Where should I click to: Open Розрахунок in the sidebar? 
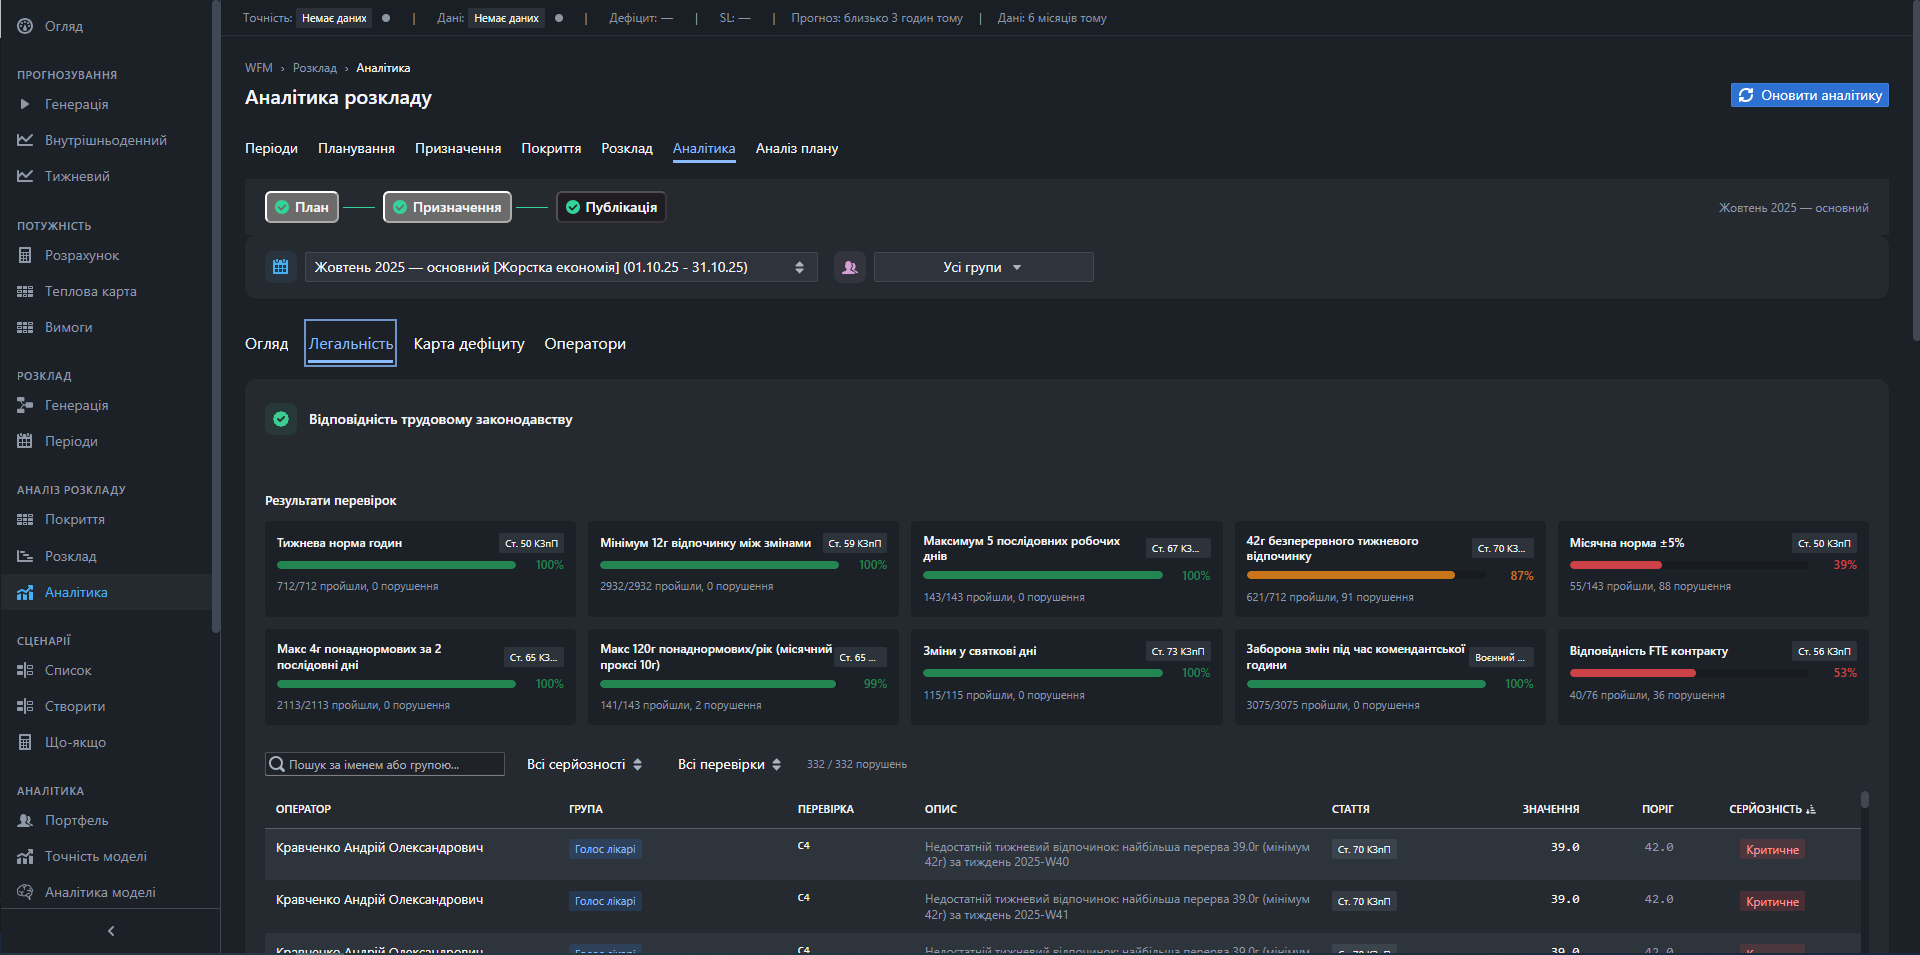pos(81,256)
